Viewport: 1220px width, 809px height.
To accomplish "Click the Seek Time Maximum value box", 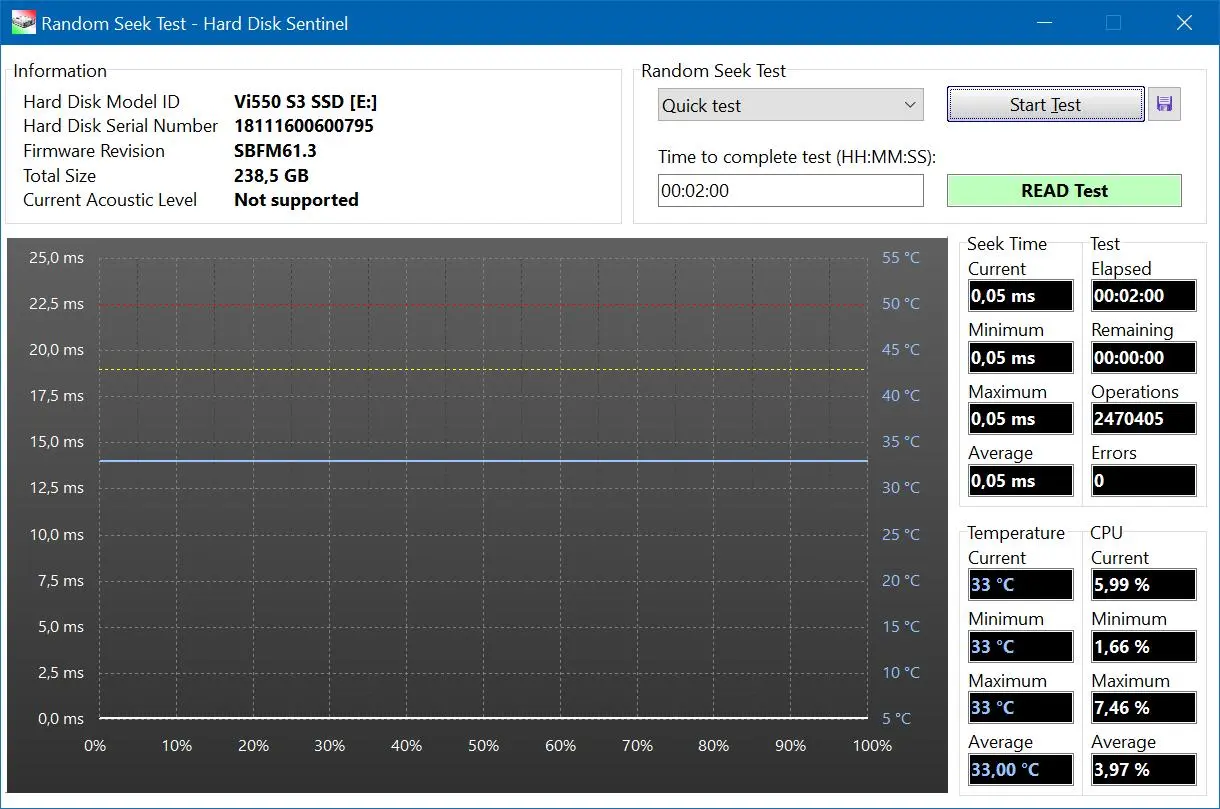I will (x=1021, y=419).
